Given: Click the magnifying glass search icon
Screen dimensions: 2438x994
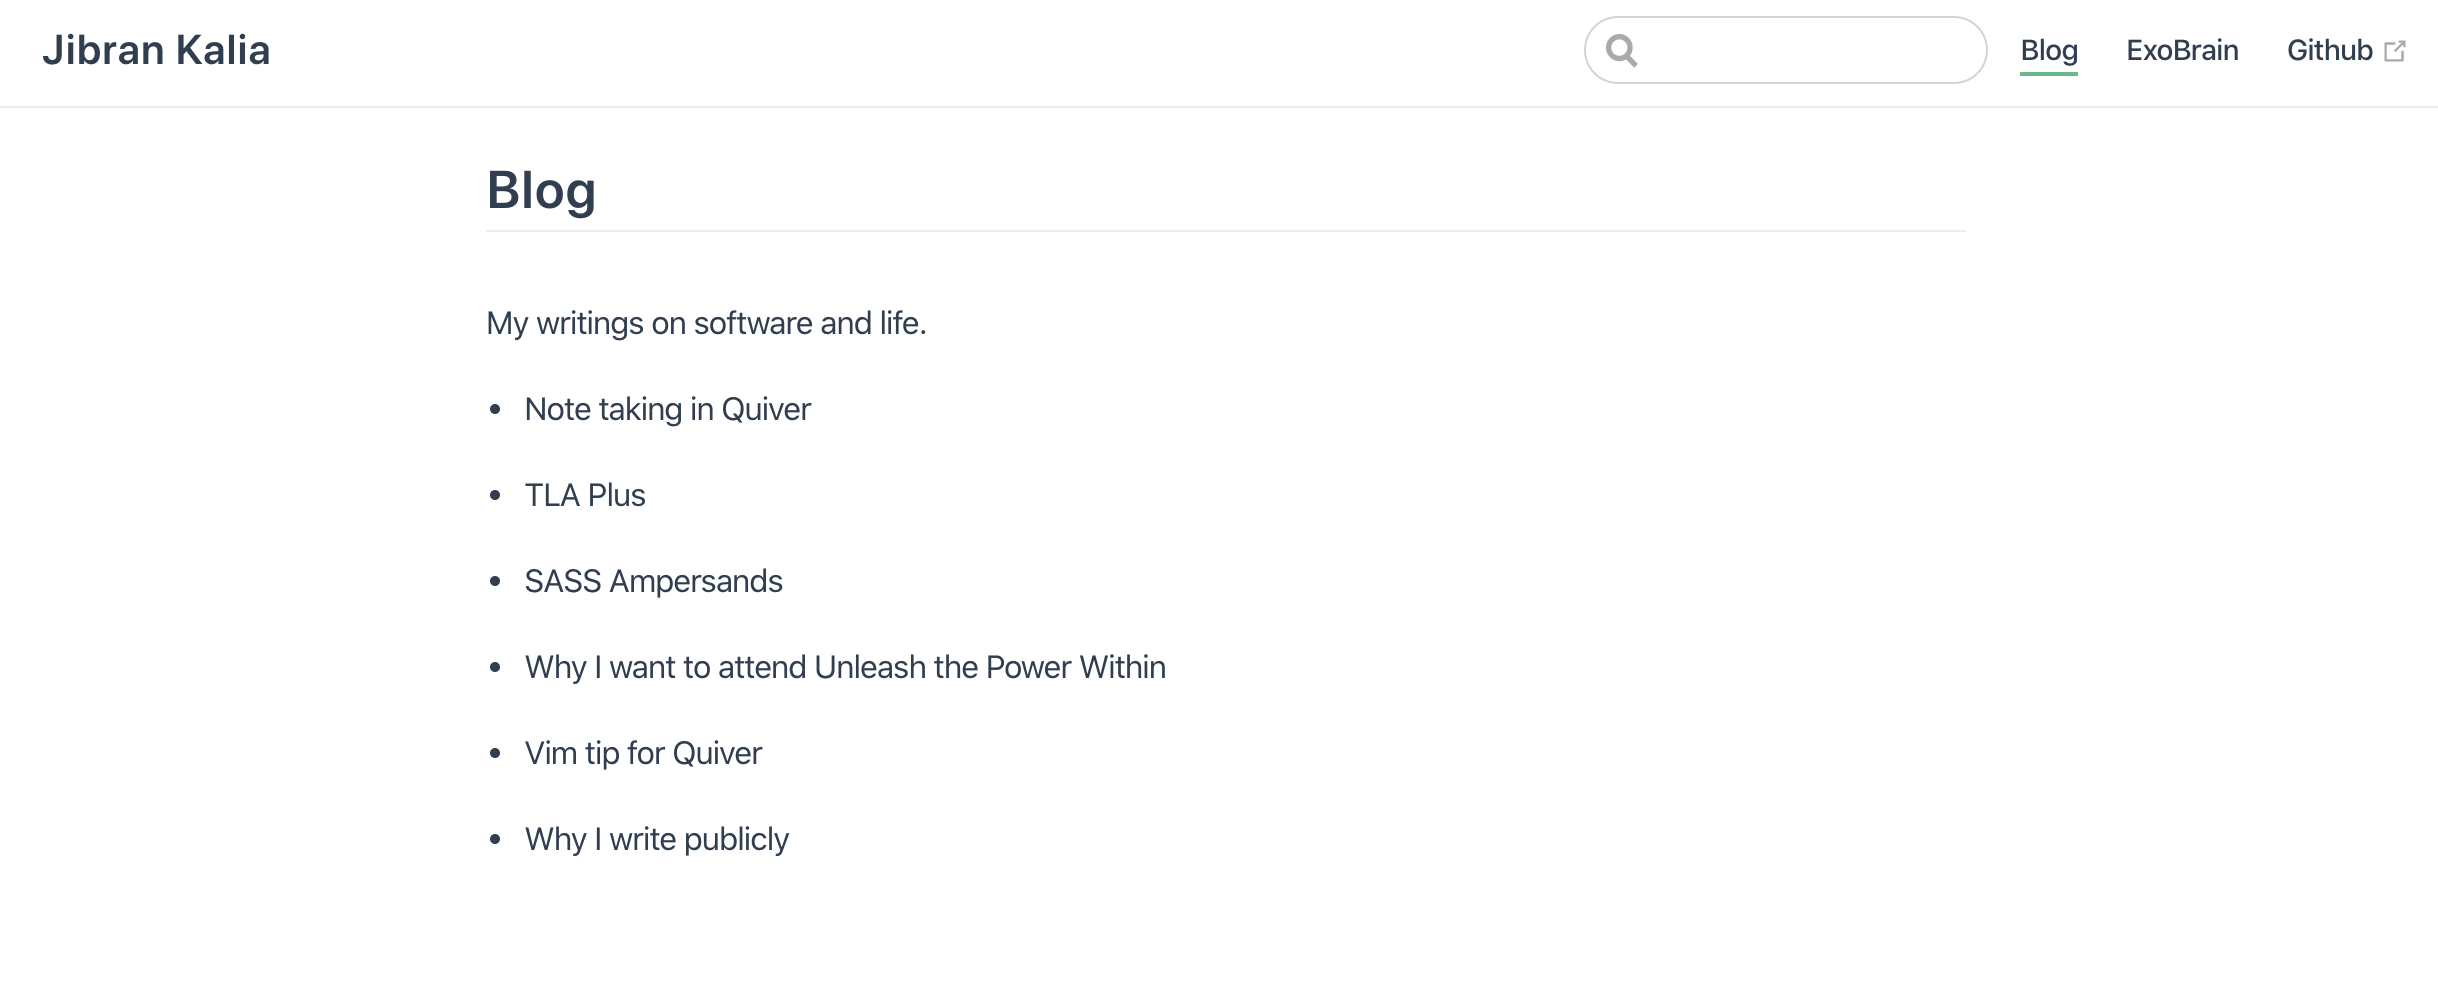Looking at the screenshot, I should pos(1623,50).
